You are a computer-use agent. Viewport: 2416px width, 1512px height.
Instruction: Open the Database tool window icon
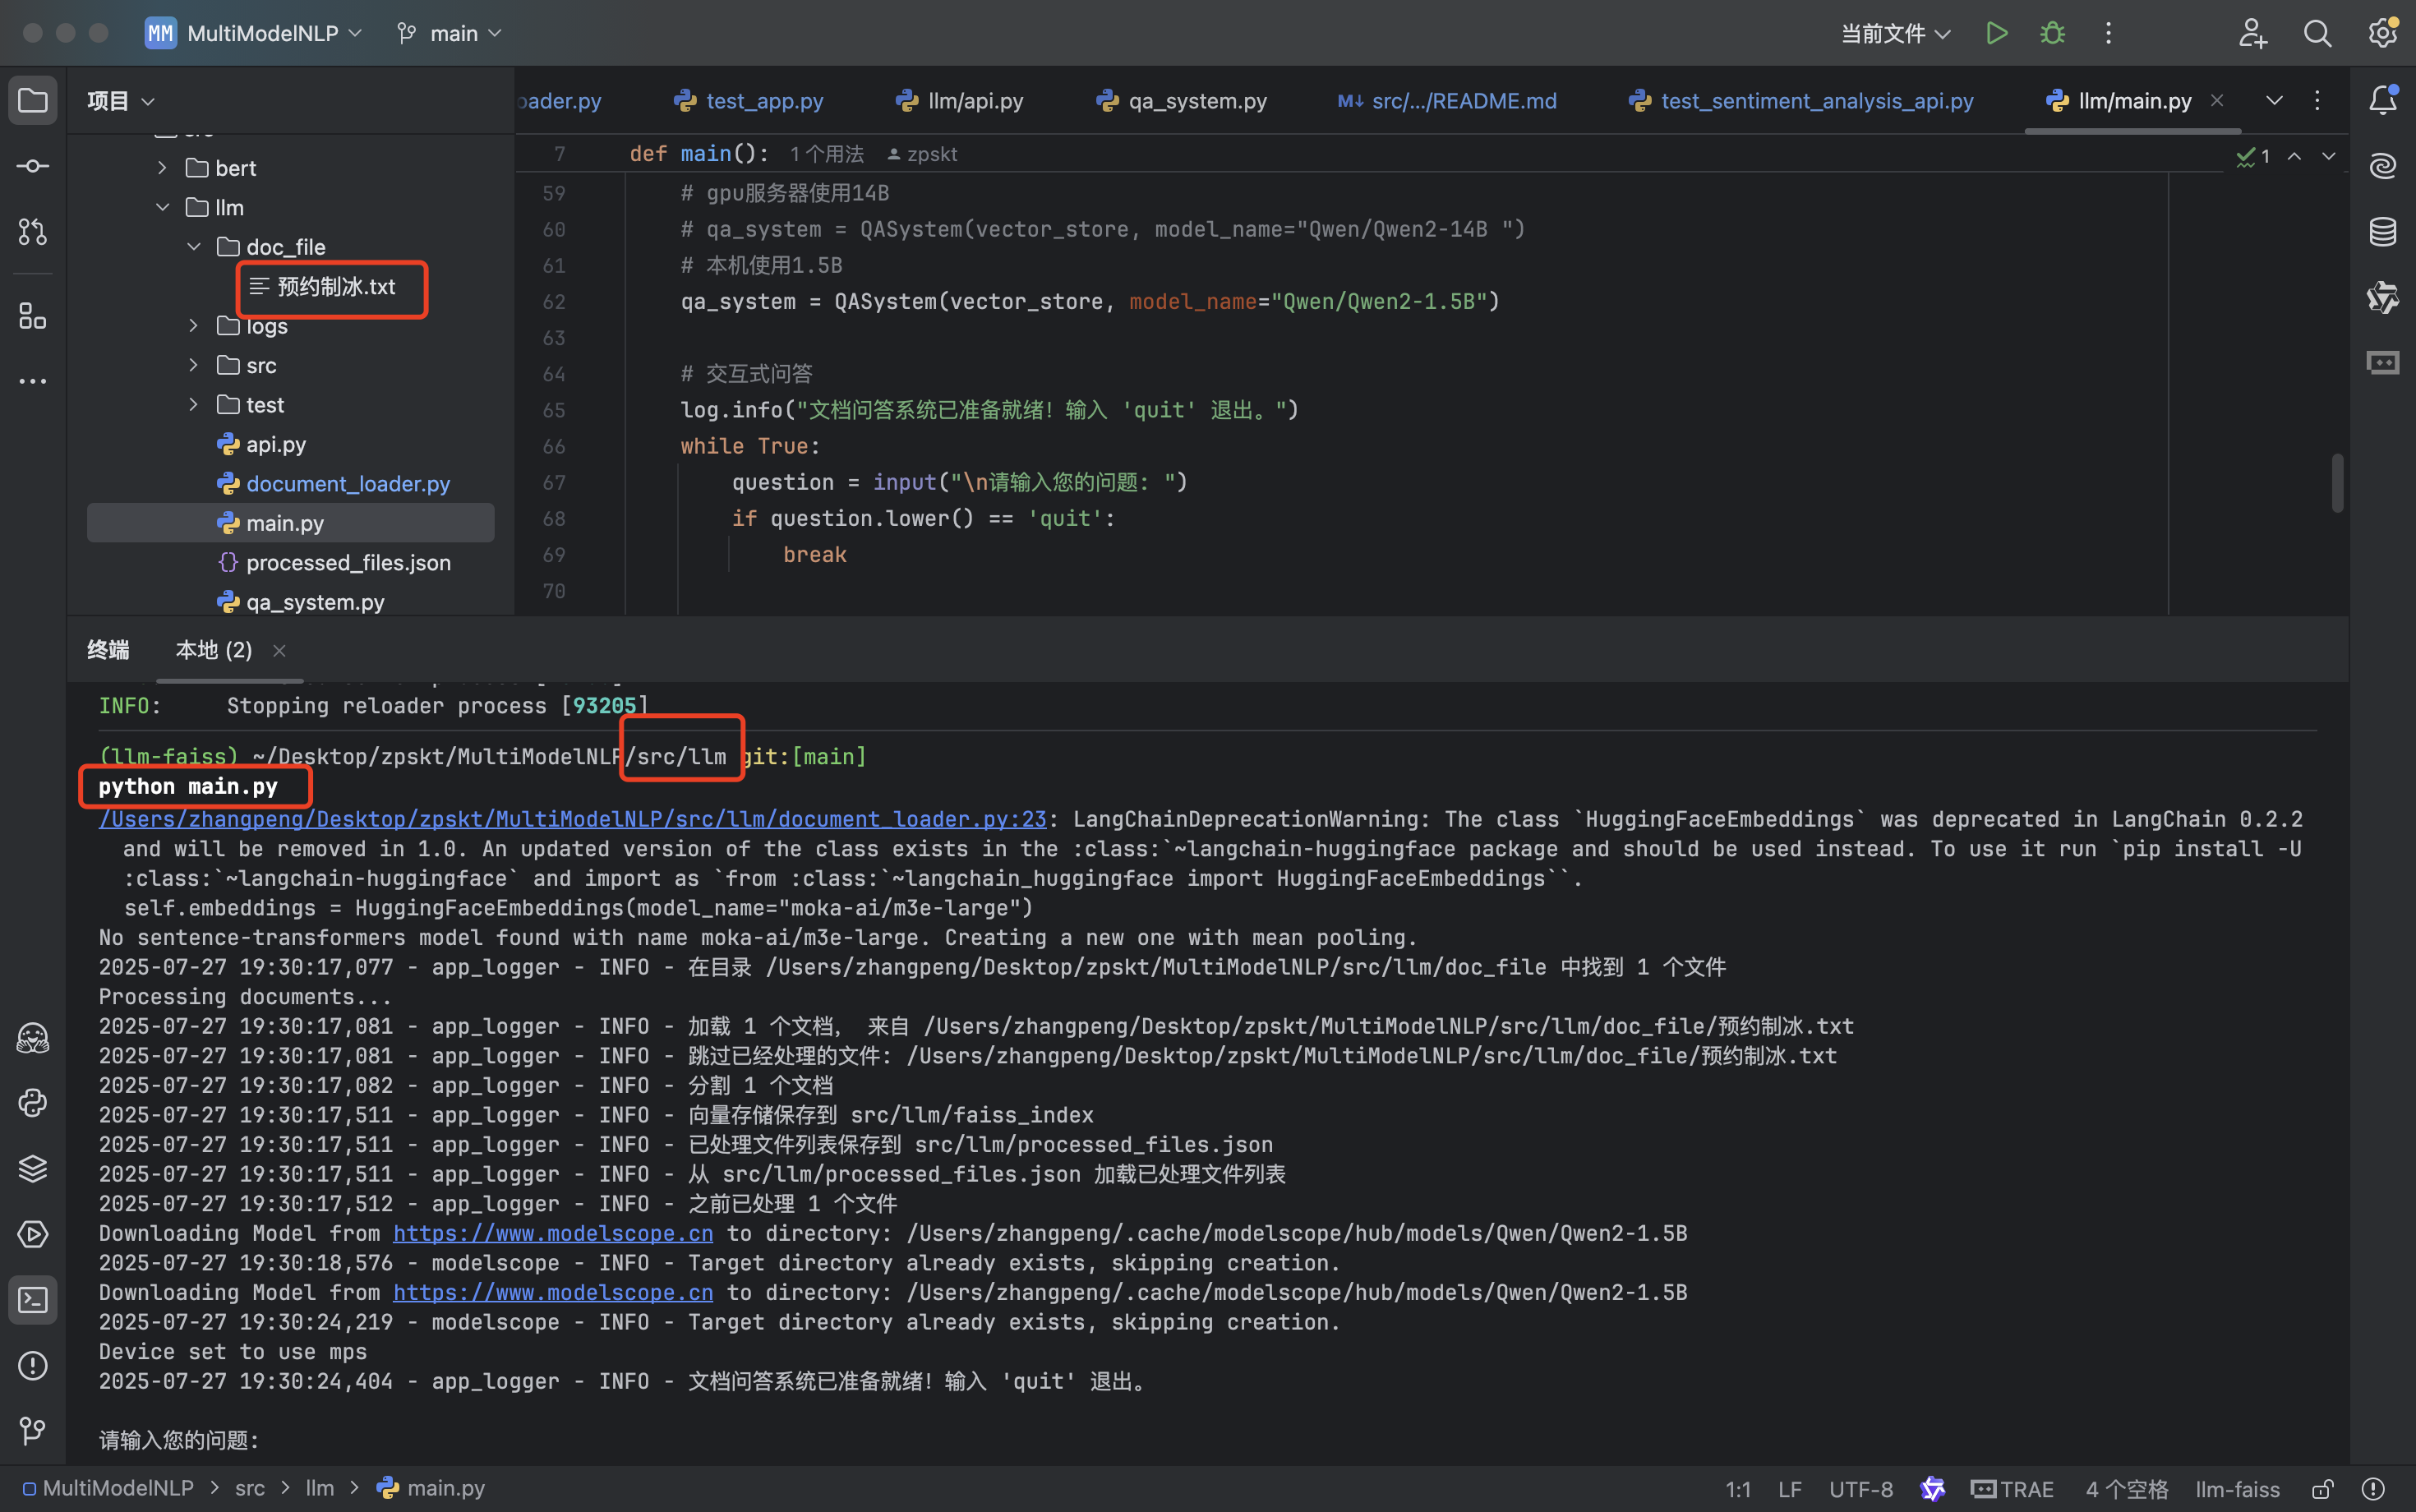click(x=2383, y=232)
